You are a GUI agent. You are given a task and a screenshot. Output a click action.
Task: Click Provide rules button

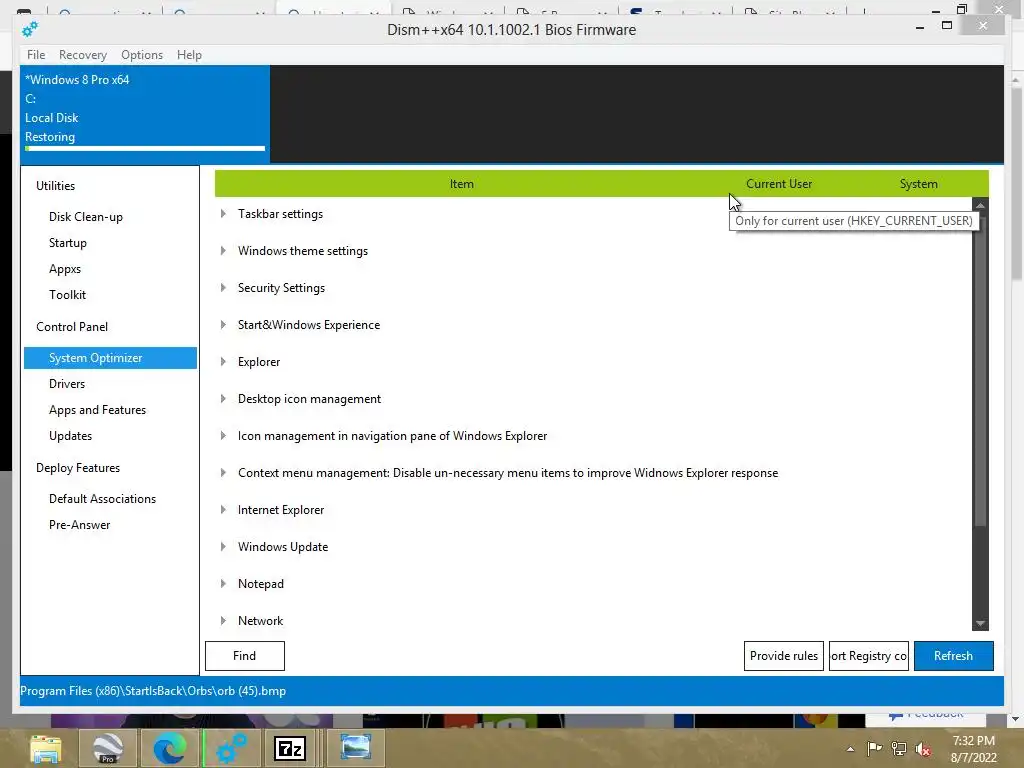point(784,656)
